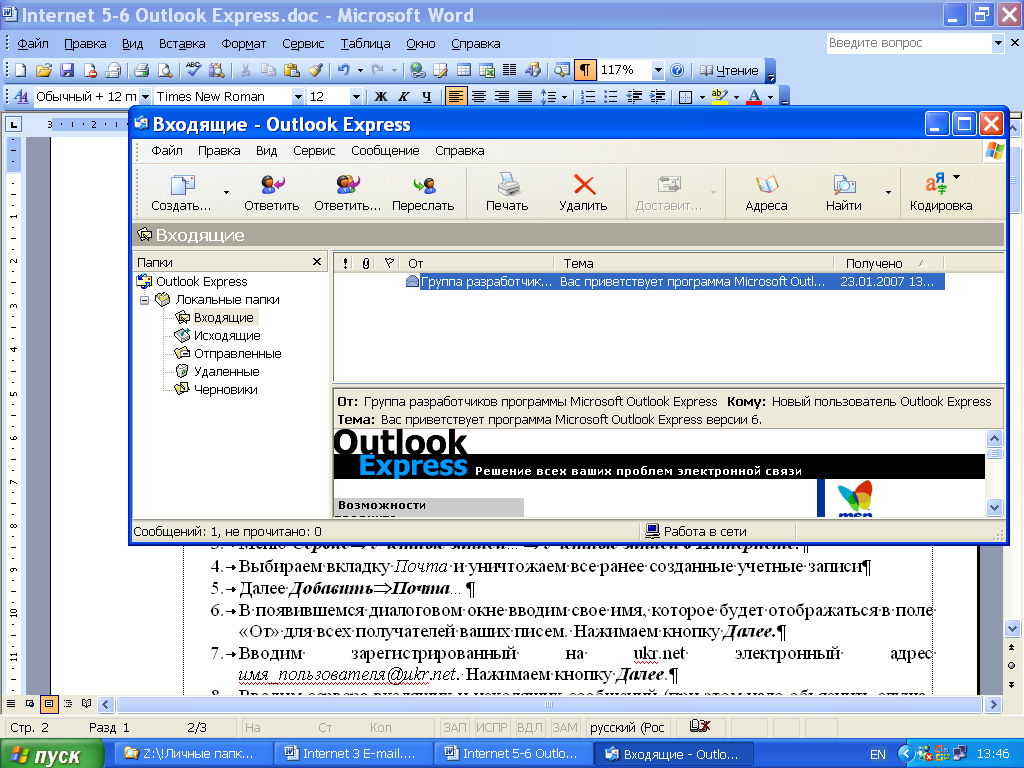This screenshot has height=768, width=1024.
Task: Open the Адреса address book
Action: (766, 193)
